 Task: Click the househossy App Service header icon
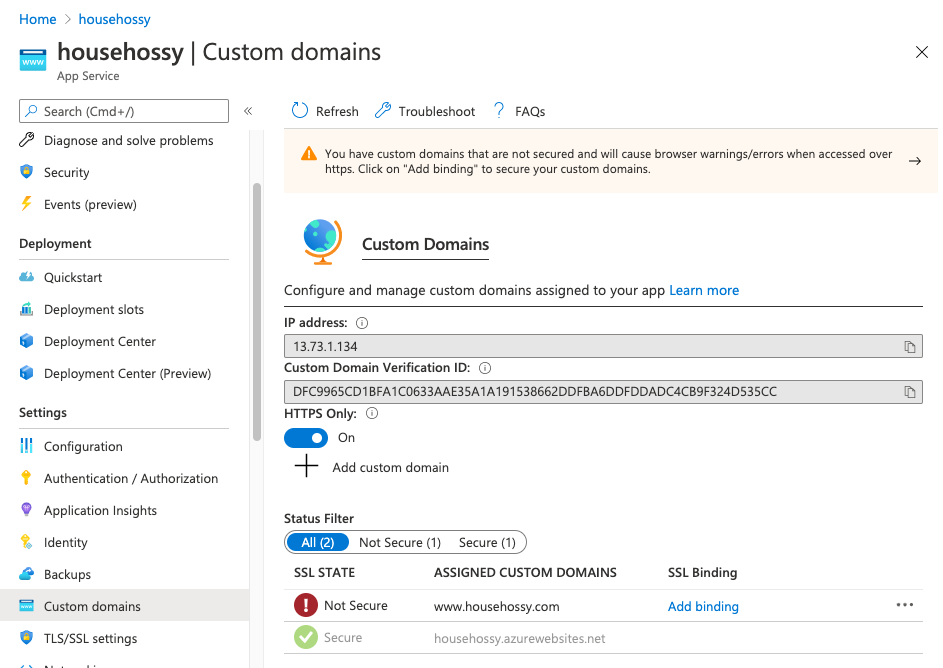point(32,60)
